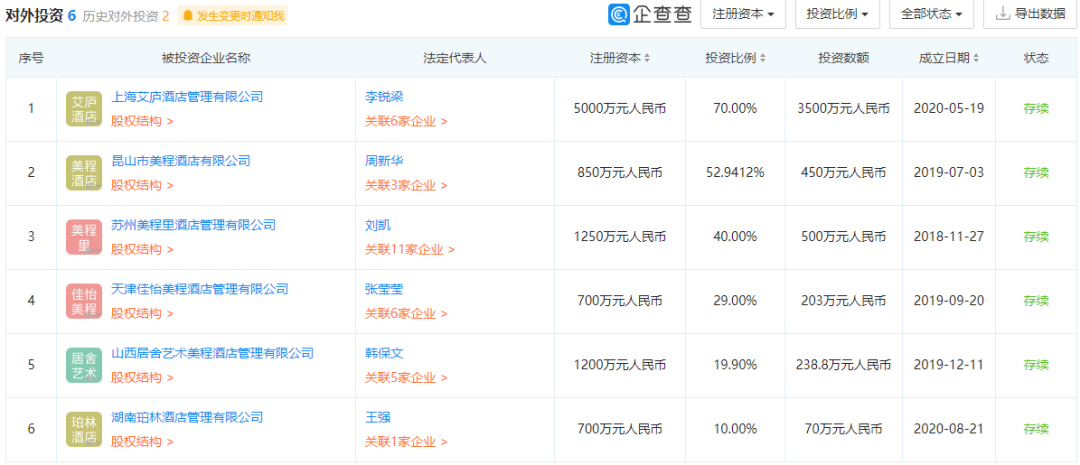The width and height of the screenshot is (1080, 465).
Task: Click the 状态 column header
Action: 1036,59
